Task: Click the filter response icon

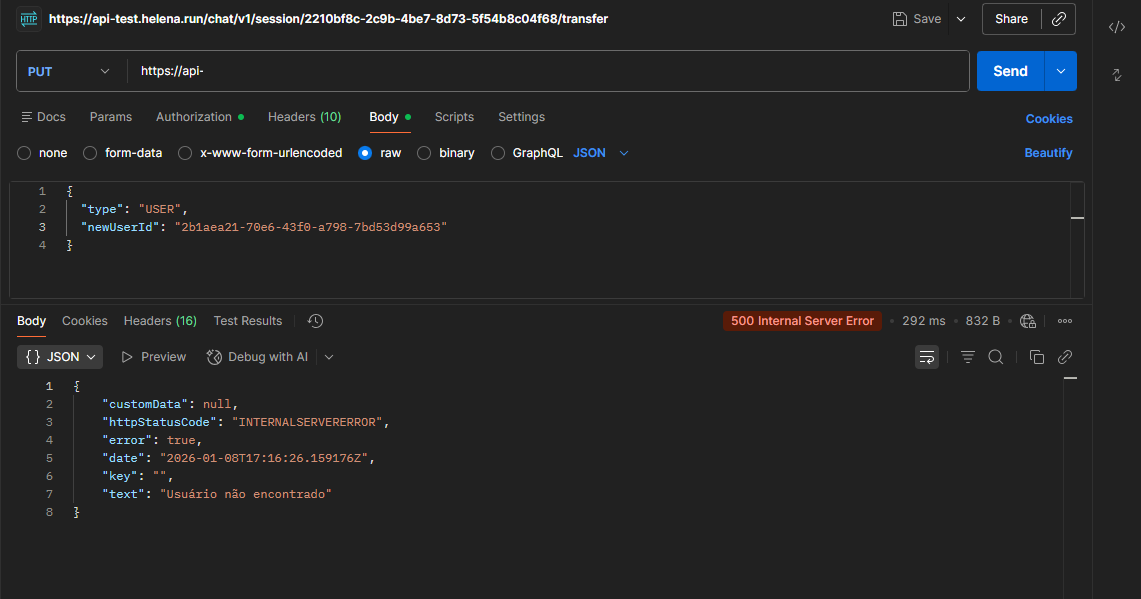Action: 967,357
